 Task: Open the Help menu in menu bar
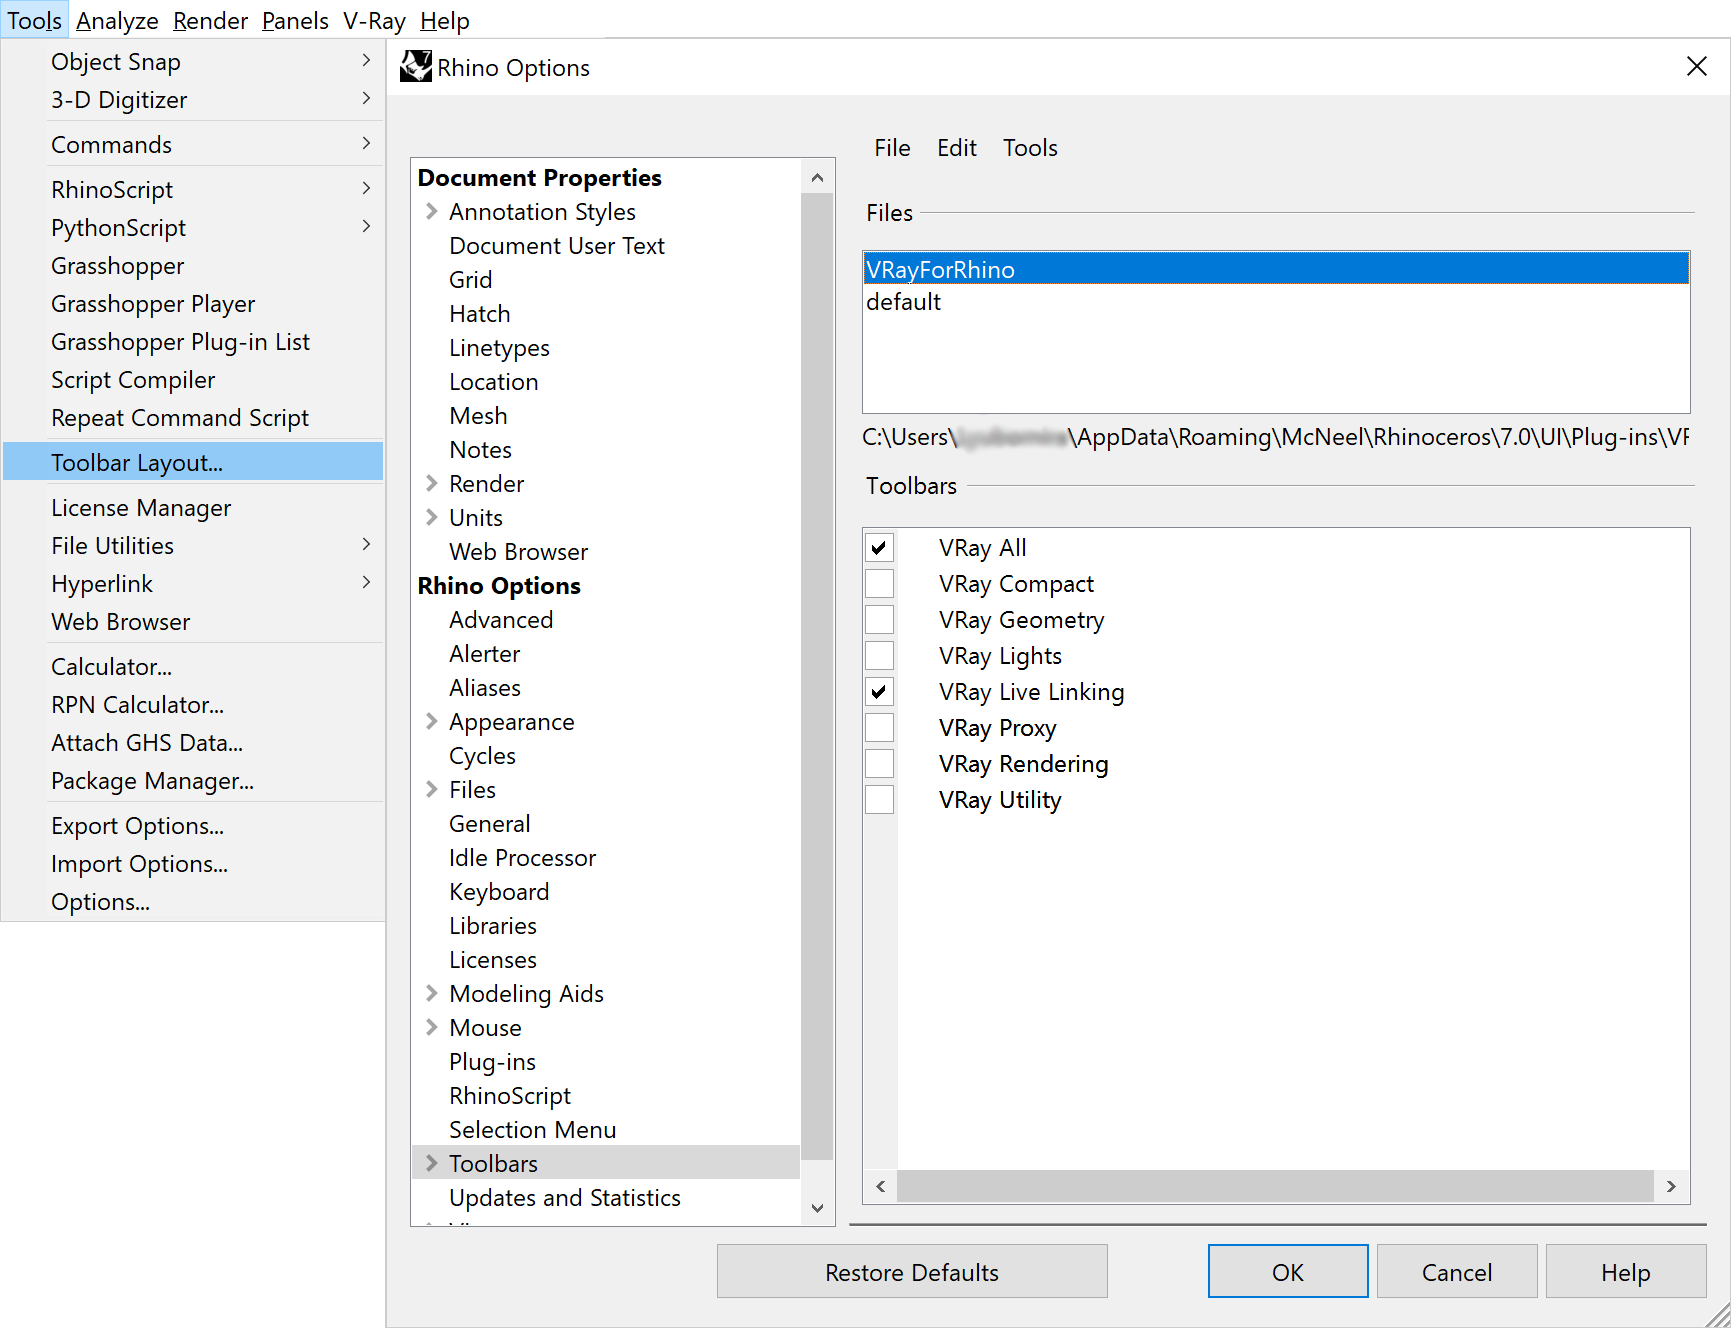(444, 20)
